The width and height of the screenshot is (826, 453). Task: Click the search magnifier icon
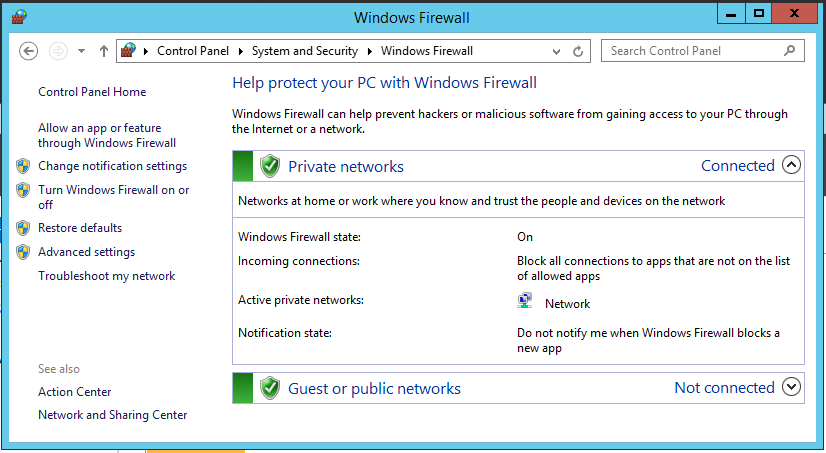789,51
